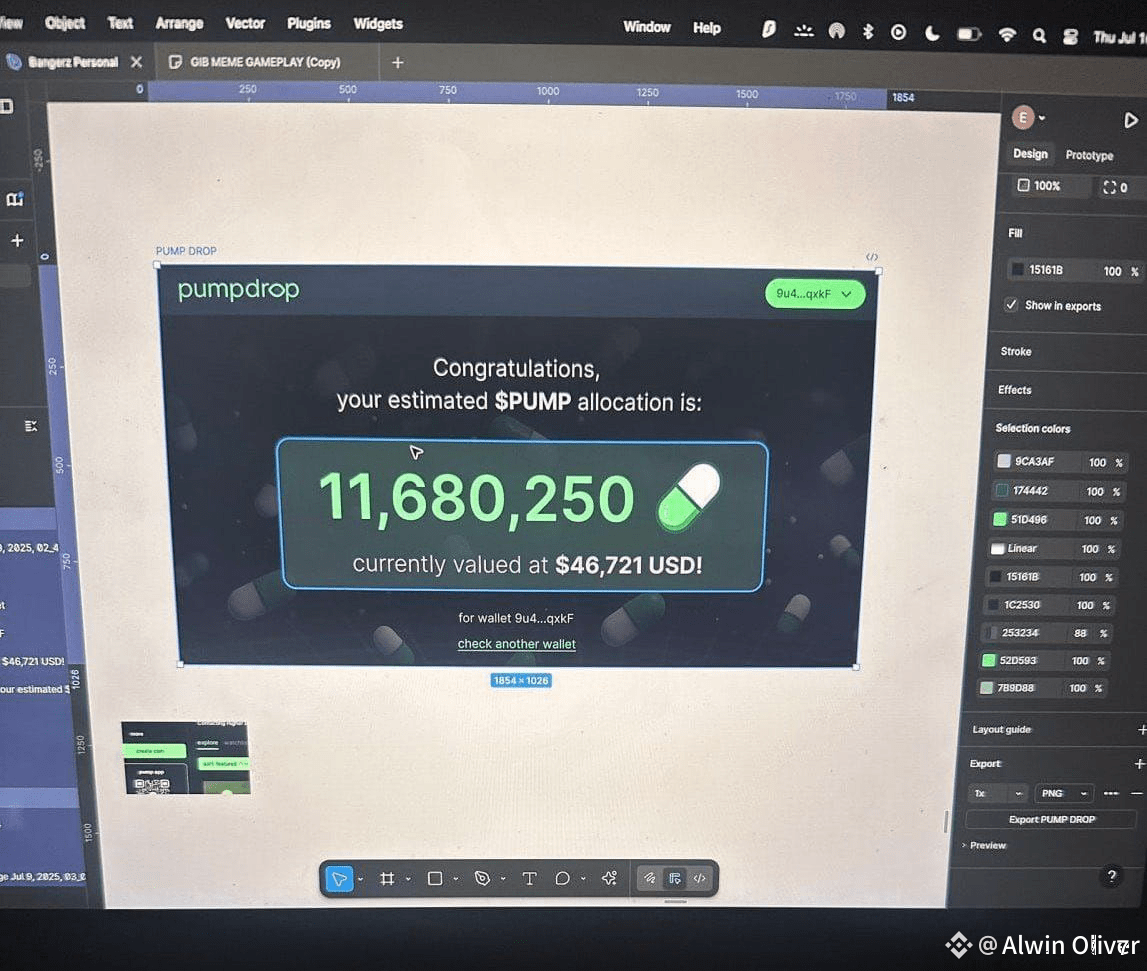Select the Rectangle shape tool

click(x=435, y=878)
